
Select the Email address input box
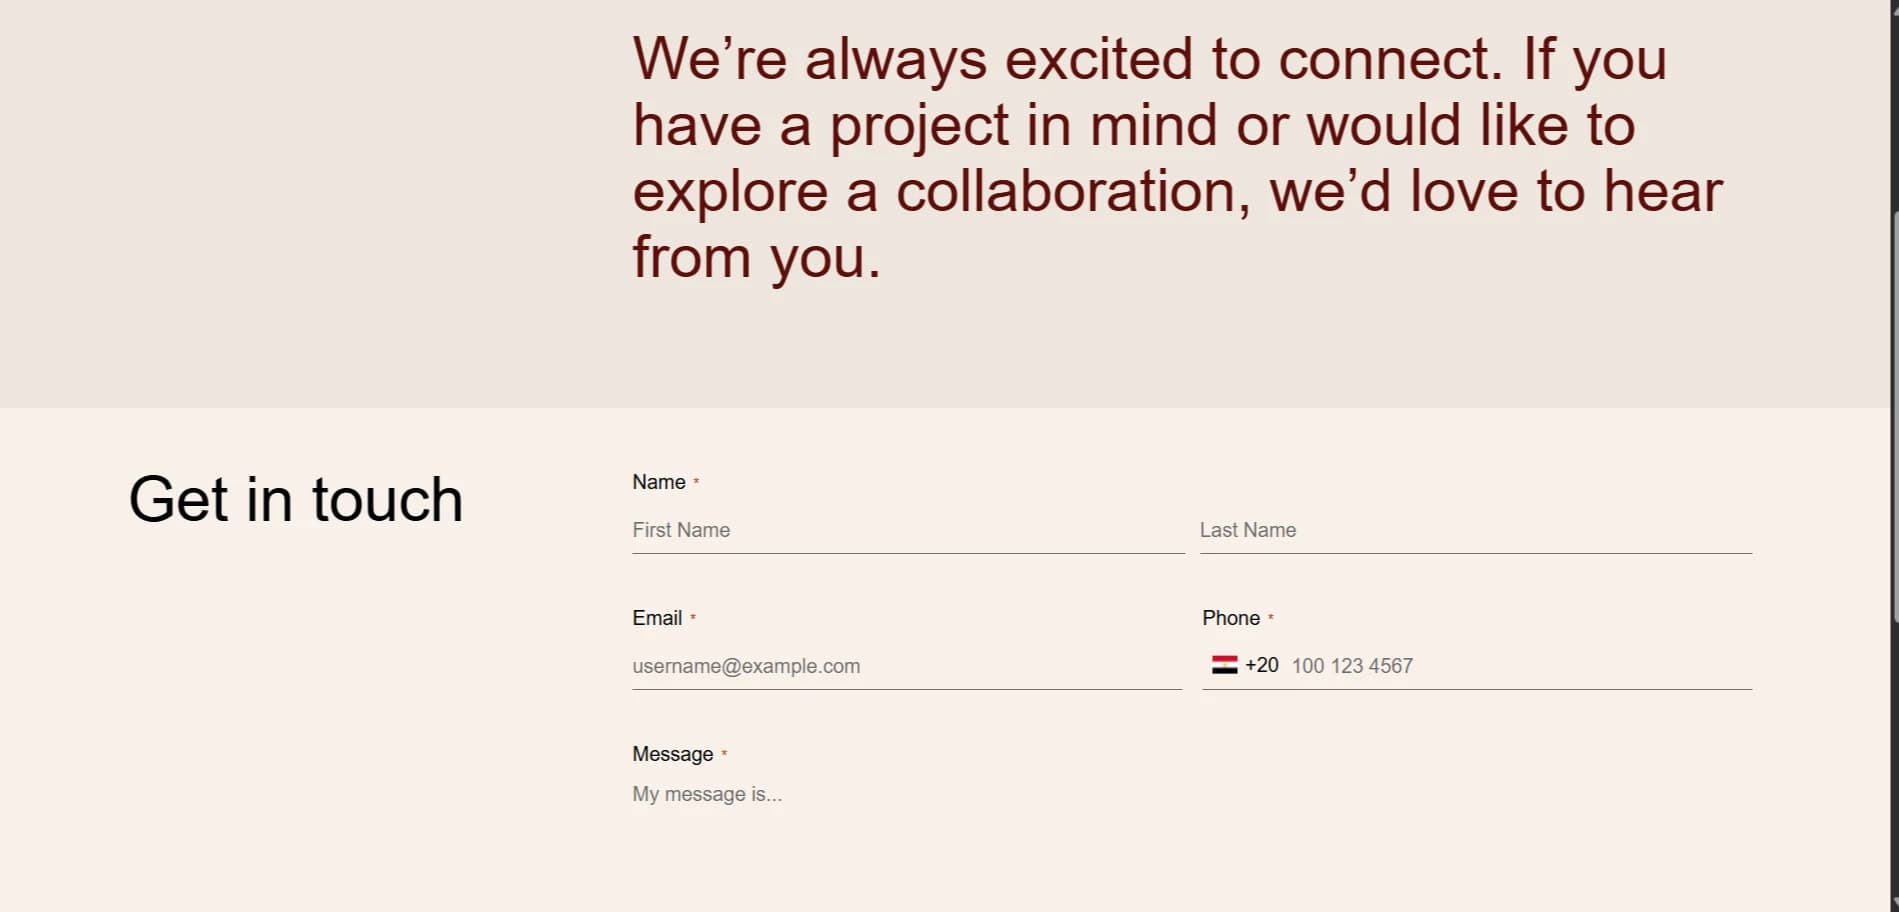click(906, 667)
